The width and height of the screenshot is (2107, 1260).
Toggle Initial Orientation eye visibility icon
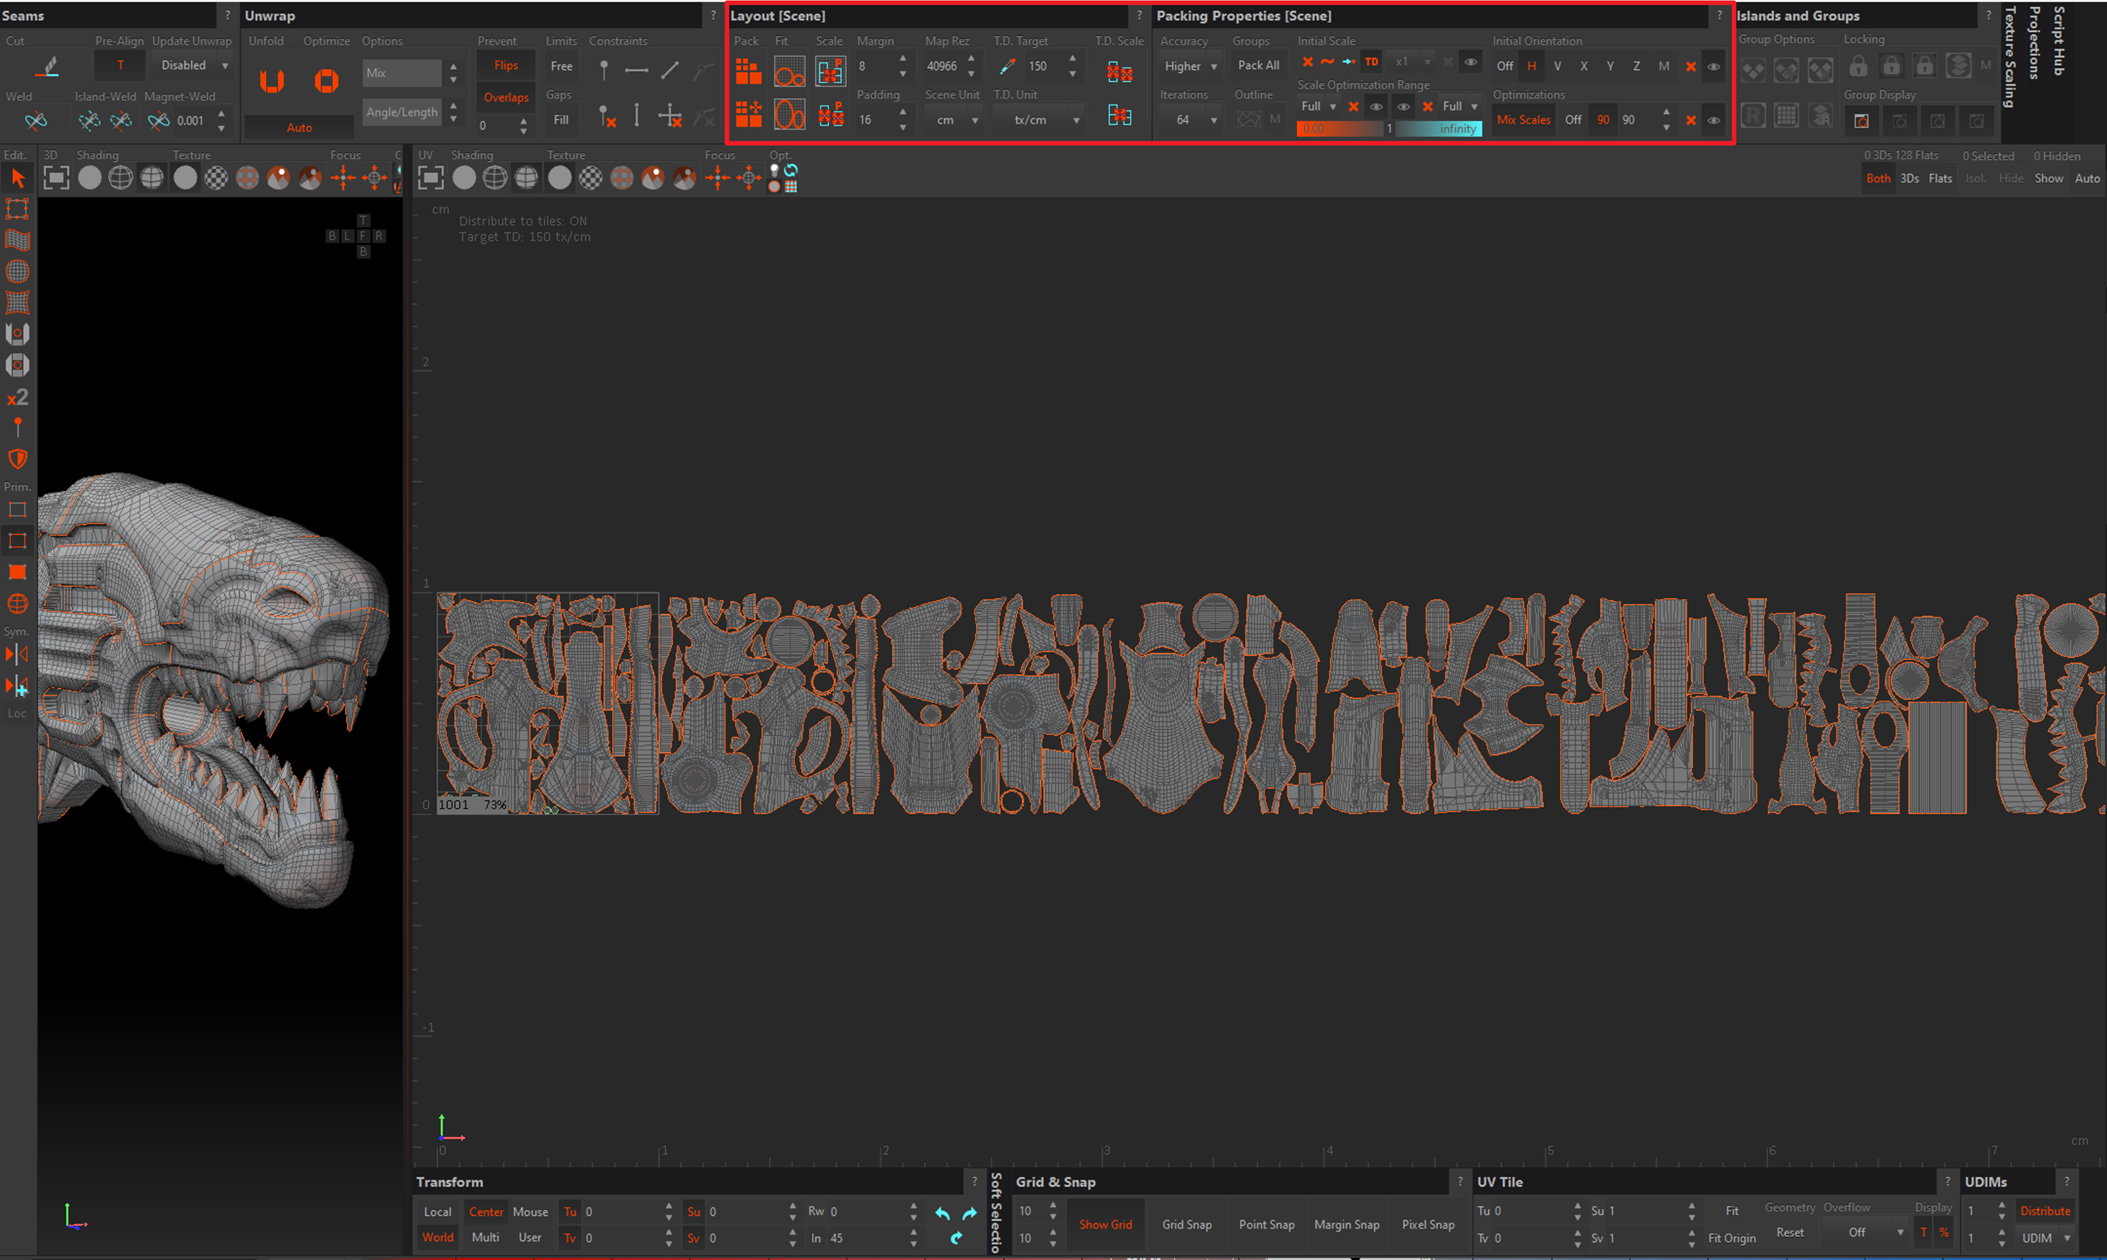click(x=1713, y=67)
